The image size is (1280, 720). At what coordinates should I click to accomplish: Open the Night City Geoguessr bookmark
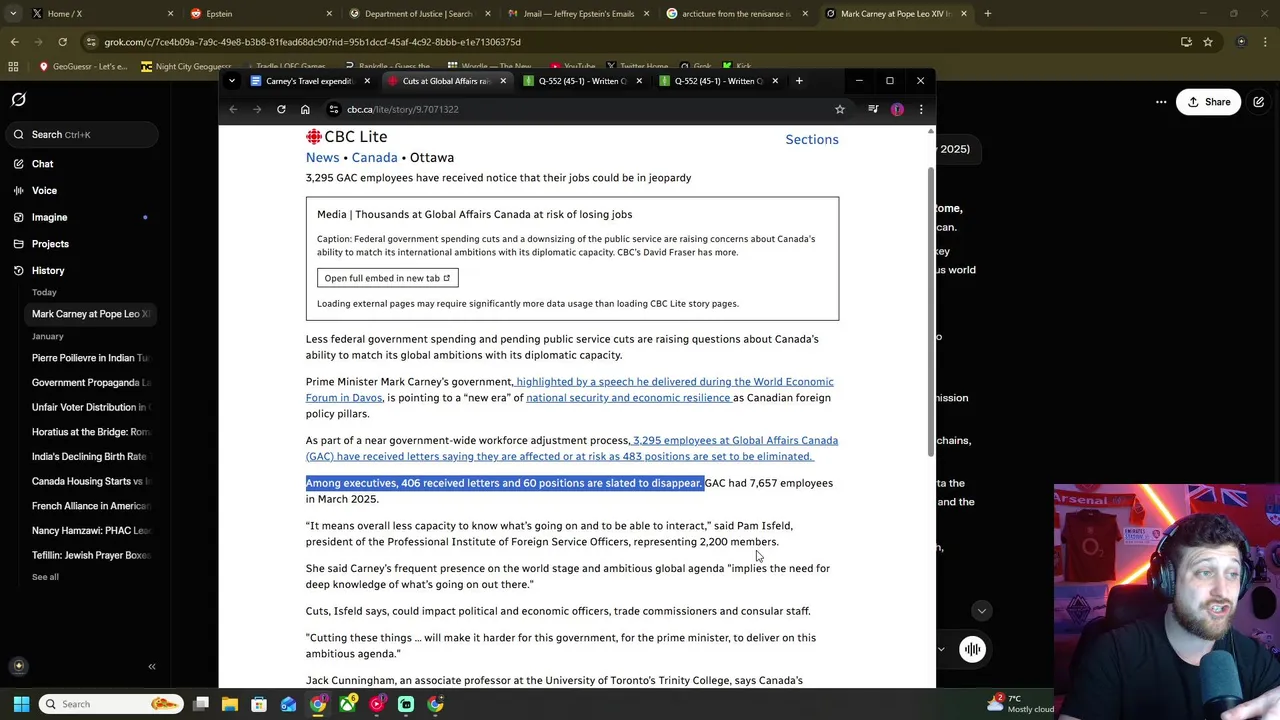click(187, 67)
